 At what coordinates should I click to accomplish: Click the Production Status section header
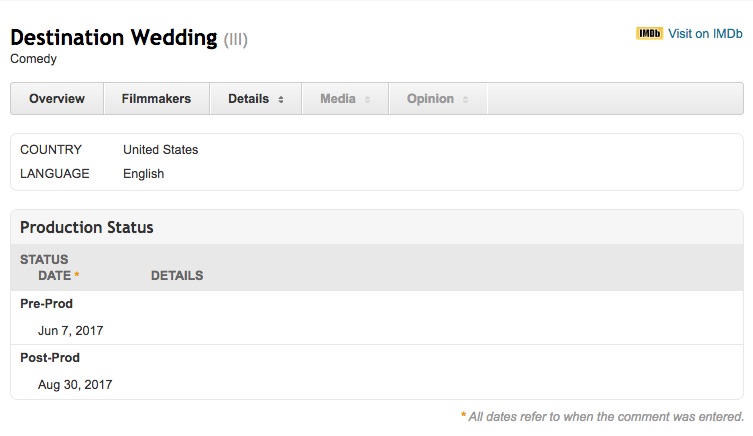87,228
